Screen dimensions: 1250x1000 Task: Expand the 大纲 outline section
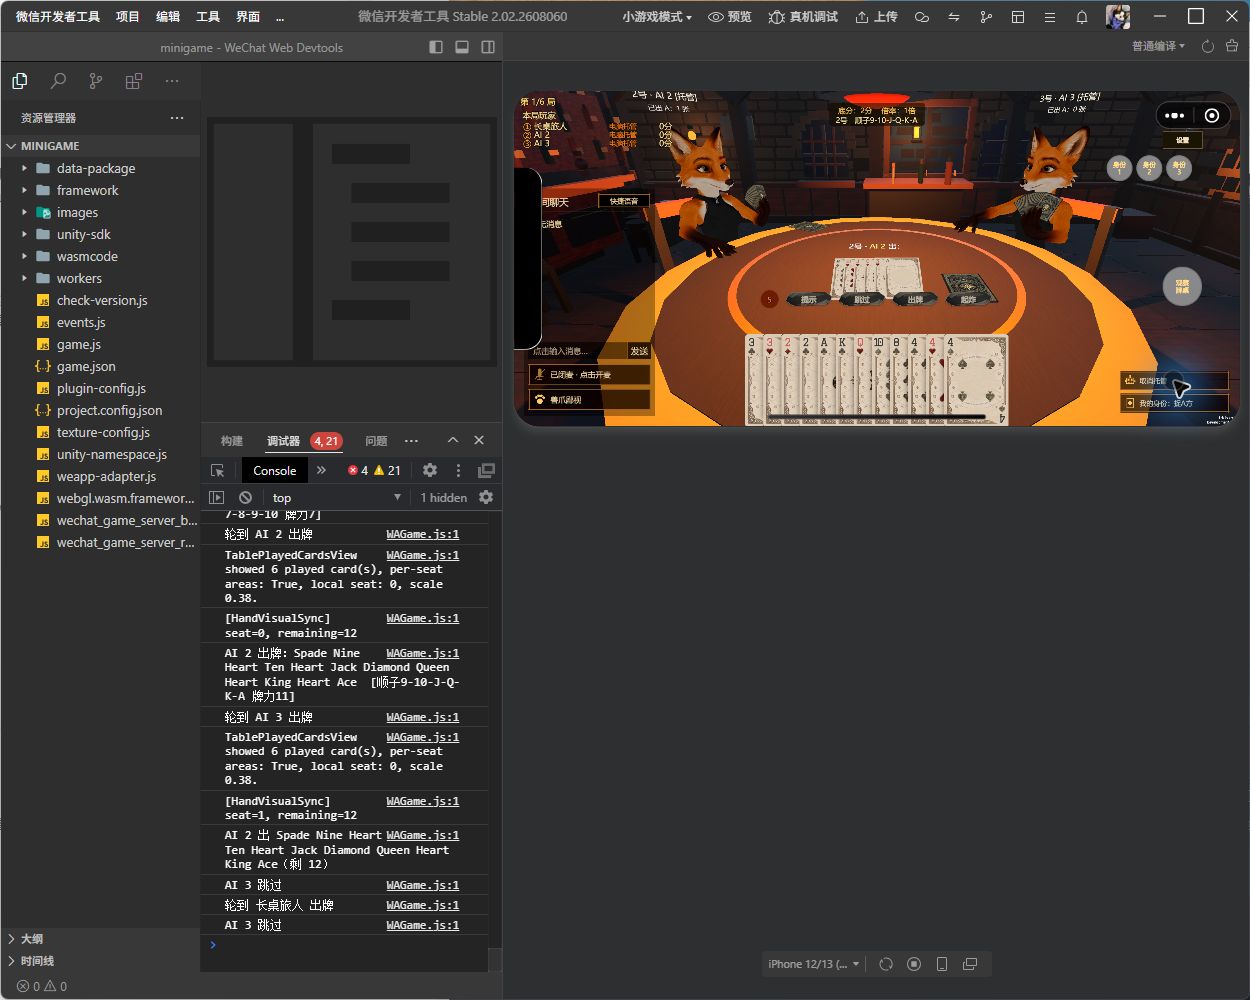click(32, 939)
